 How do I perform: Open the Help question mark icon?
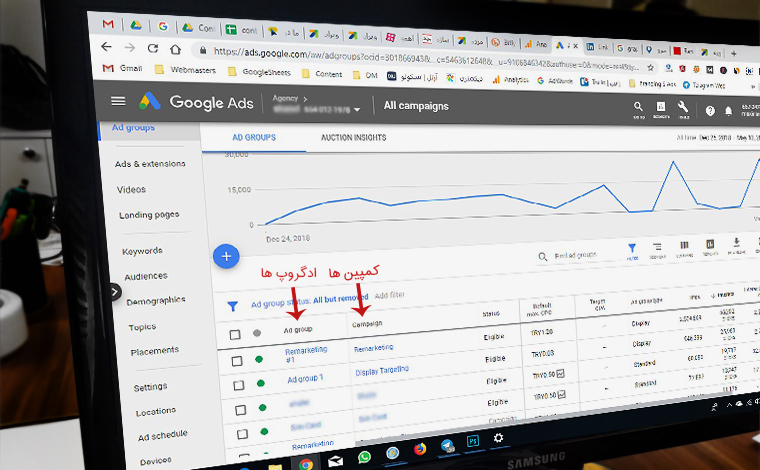pos(710,111)
